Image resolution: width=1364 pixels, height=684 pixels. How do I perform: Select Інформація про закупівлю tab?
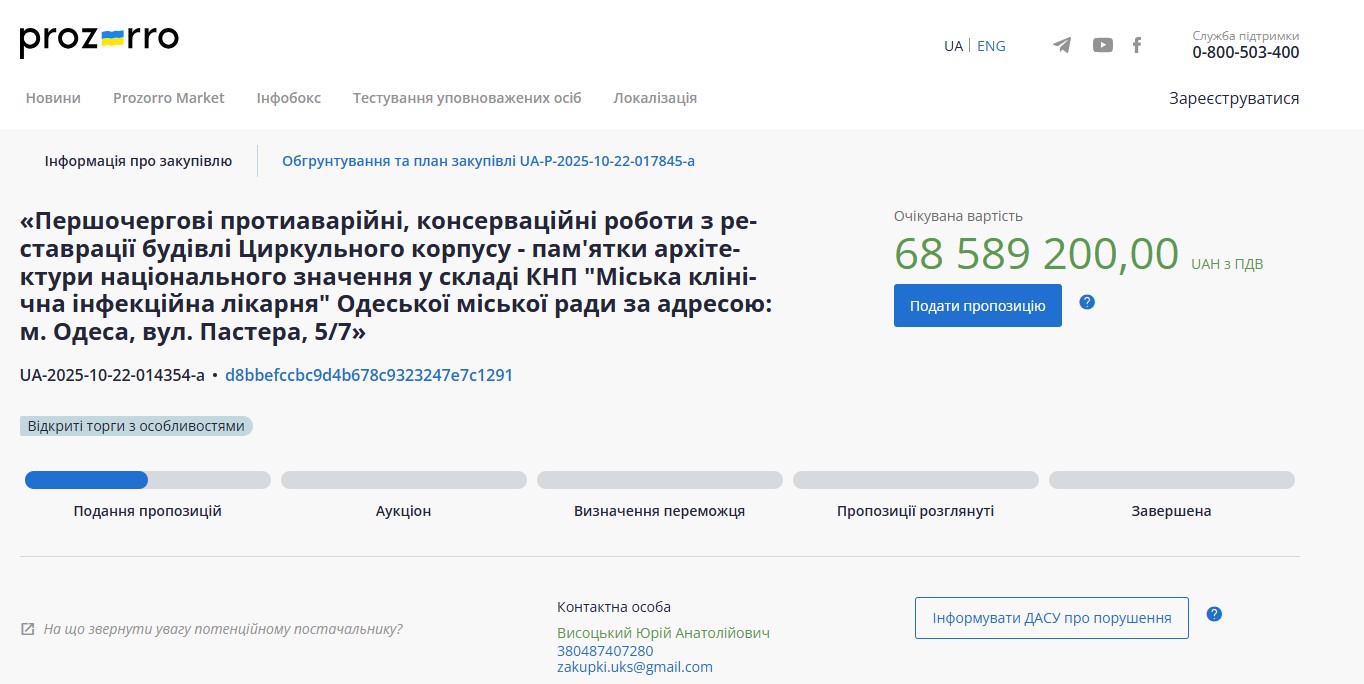pyautogui.click(x=138, y=161)
